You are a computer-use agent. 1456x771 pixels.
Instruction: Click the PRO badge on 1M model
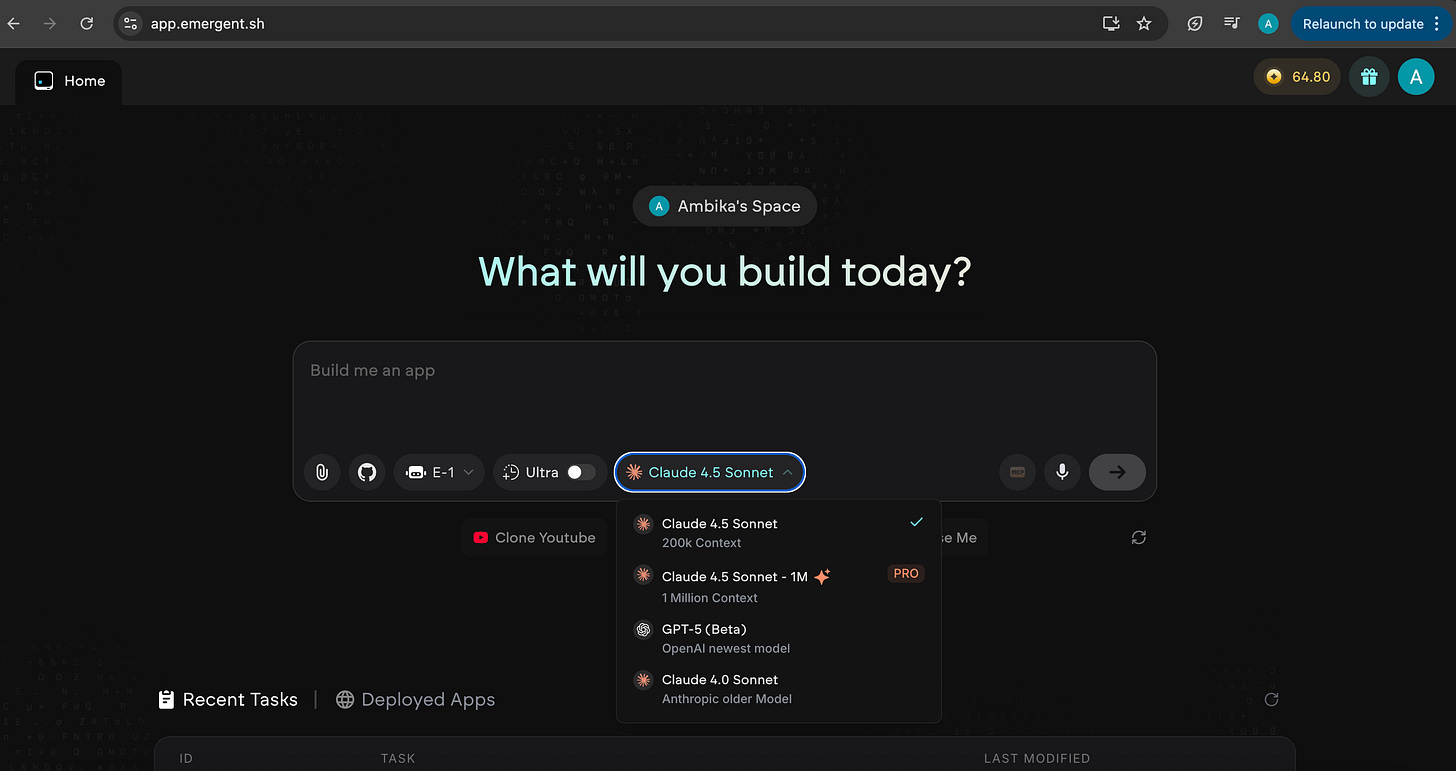pos(905,574)
